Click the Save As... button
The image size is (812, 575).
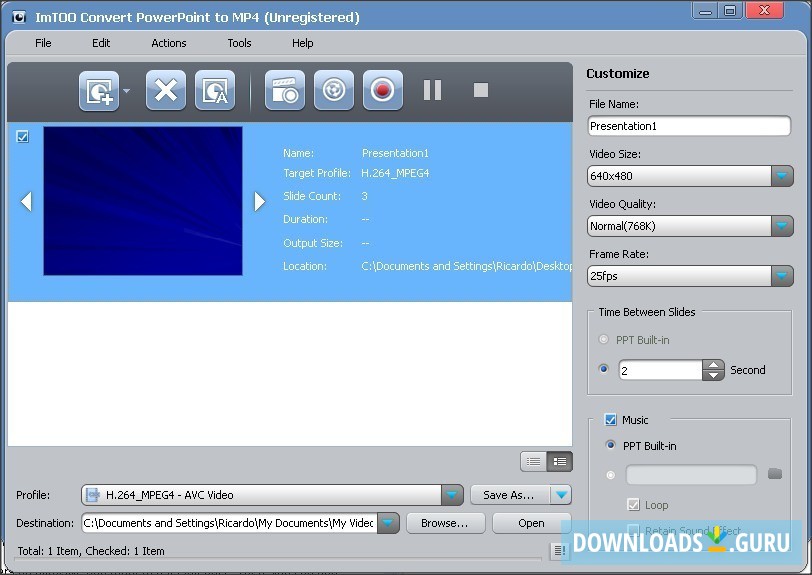pos(510,495)
